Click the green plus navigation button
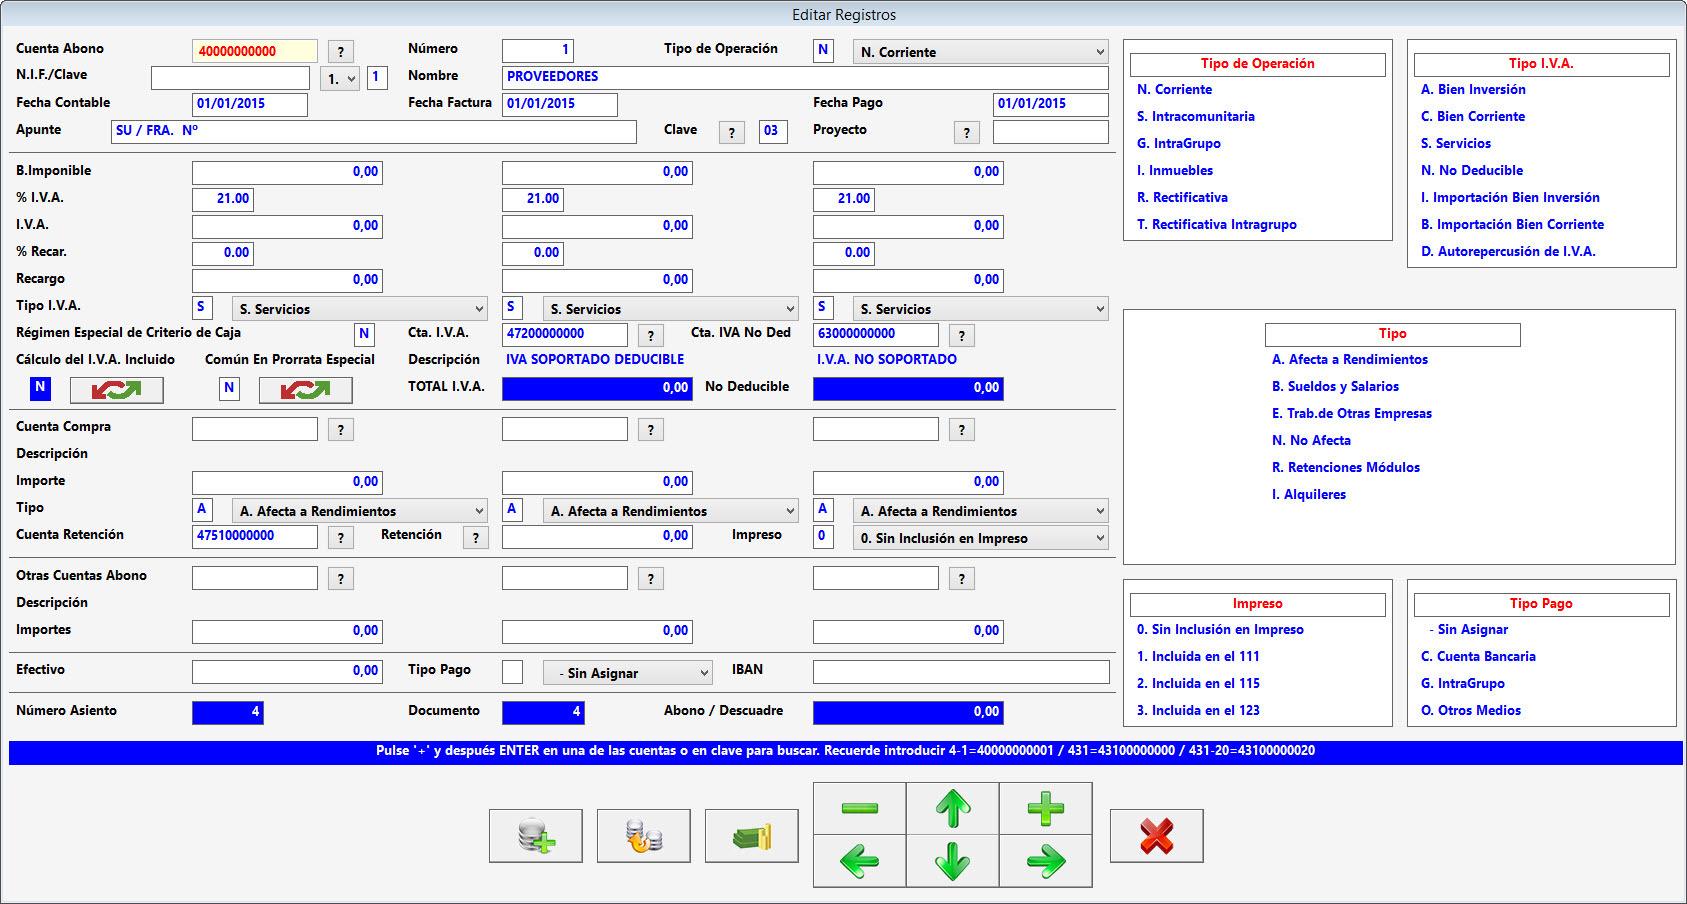Viewport: 1687px width, 904px height. 1046,808
